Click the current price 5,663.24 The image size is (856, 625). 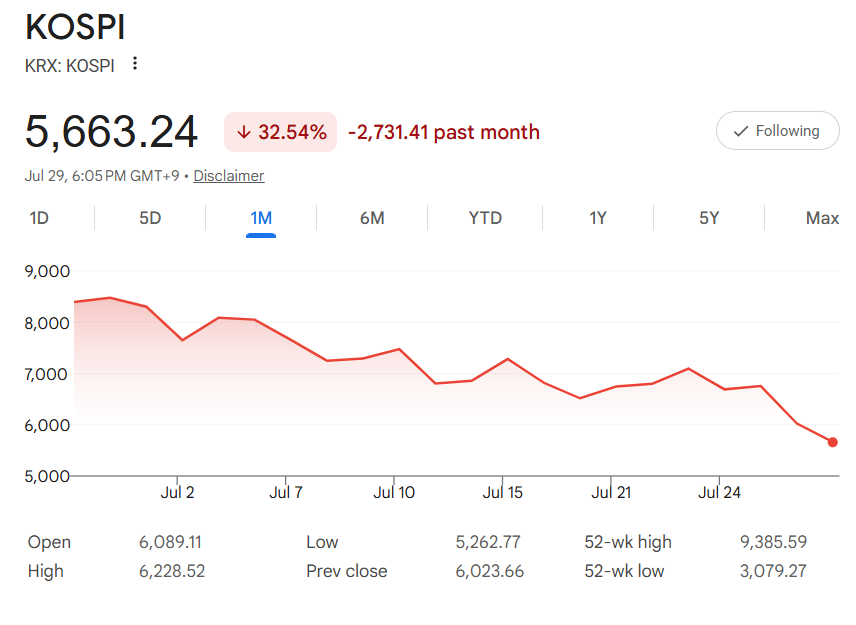click(x=111, y=132)
